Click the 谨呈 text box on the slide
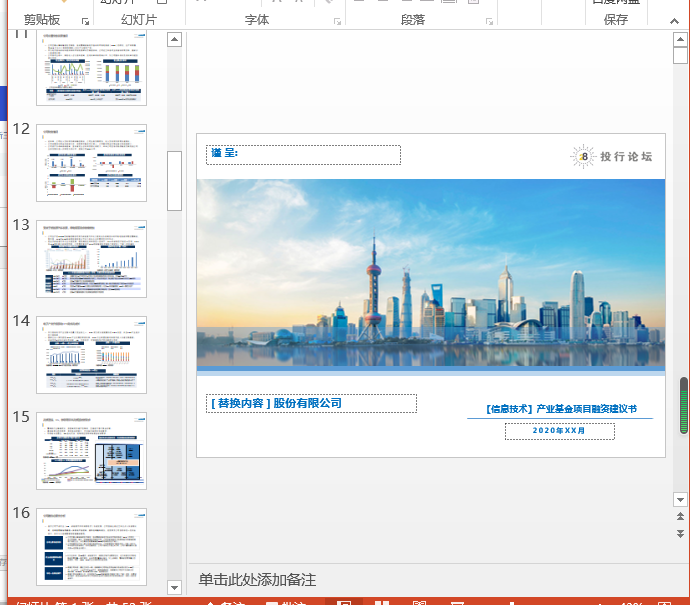 tap(303, 155)
